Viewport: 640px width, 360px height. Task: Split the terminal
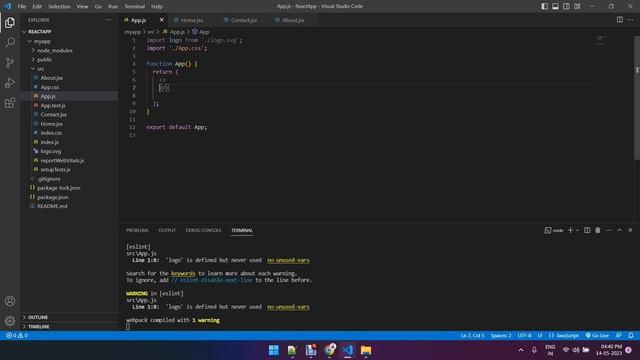pyautogui.click(x=587, y=230)
